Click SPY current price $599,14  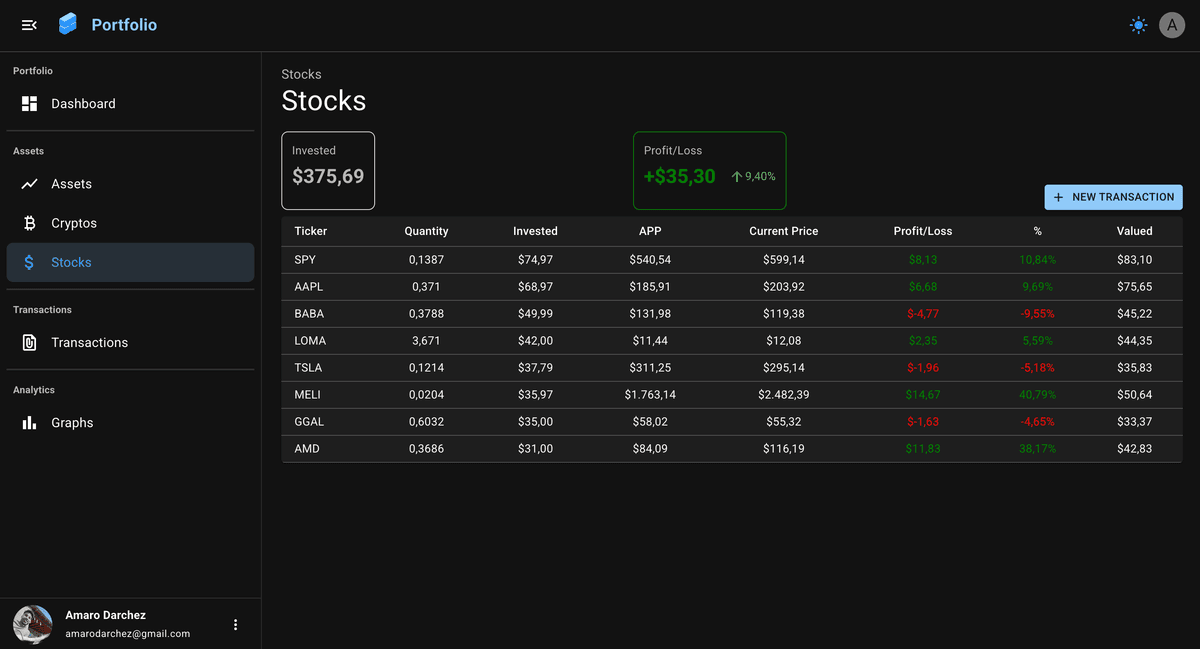784,260
